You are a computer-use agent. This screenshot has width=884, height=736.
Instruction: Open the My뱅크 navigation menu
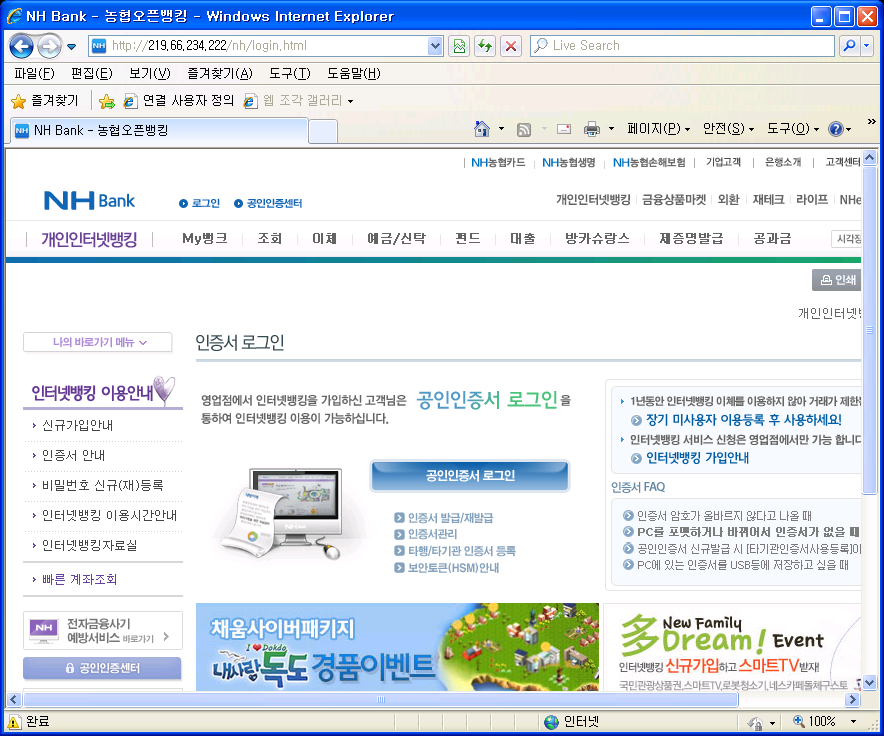coord(205,239)
